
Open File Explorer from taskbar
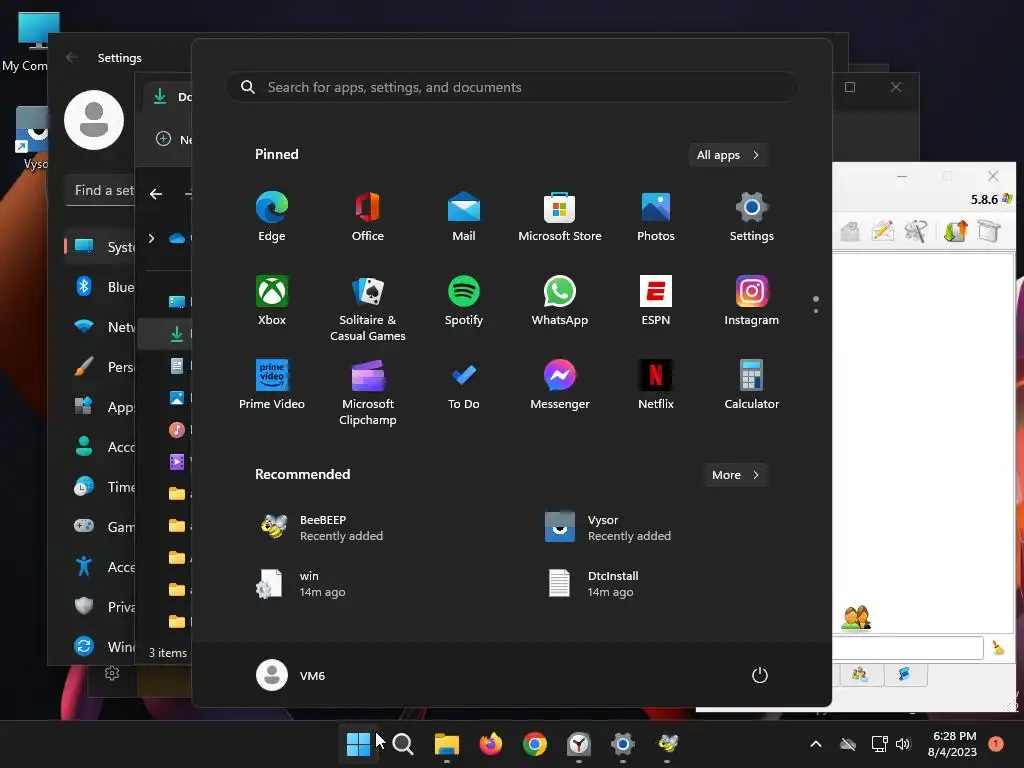click(x=447, y=744)
